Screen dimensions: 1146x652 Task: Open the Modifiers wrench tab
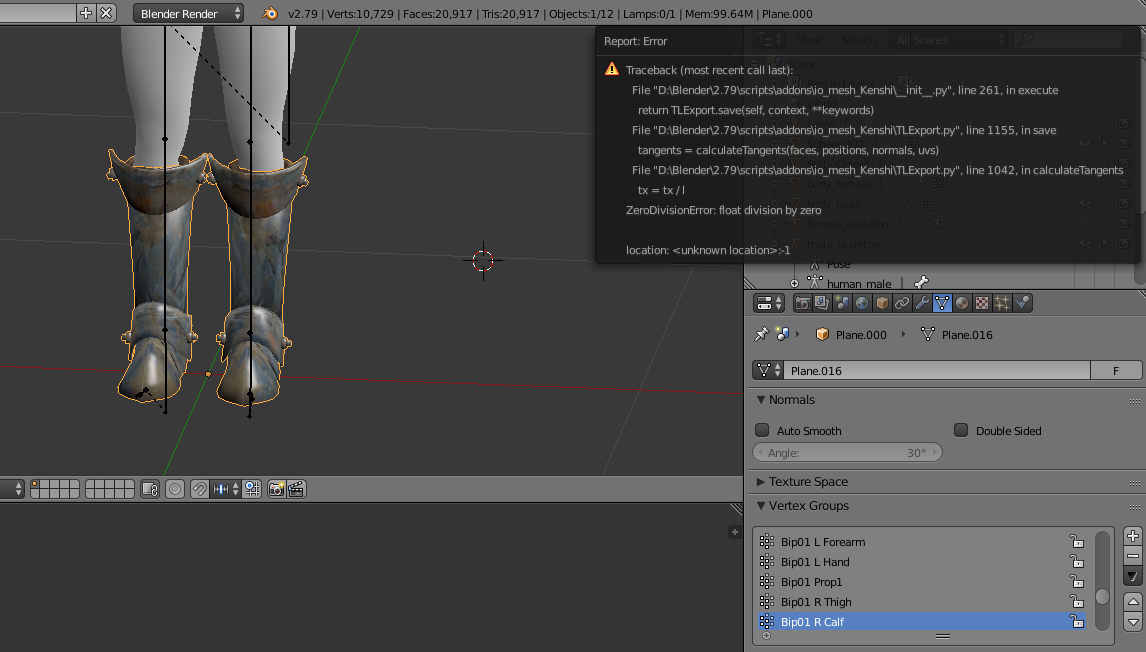[922, 303]
